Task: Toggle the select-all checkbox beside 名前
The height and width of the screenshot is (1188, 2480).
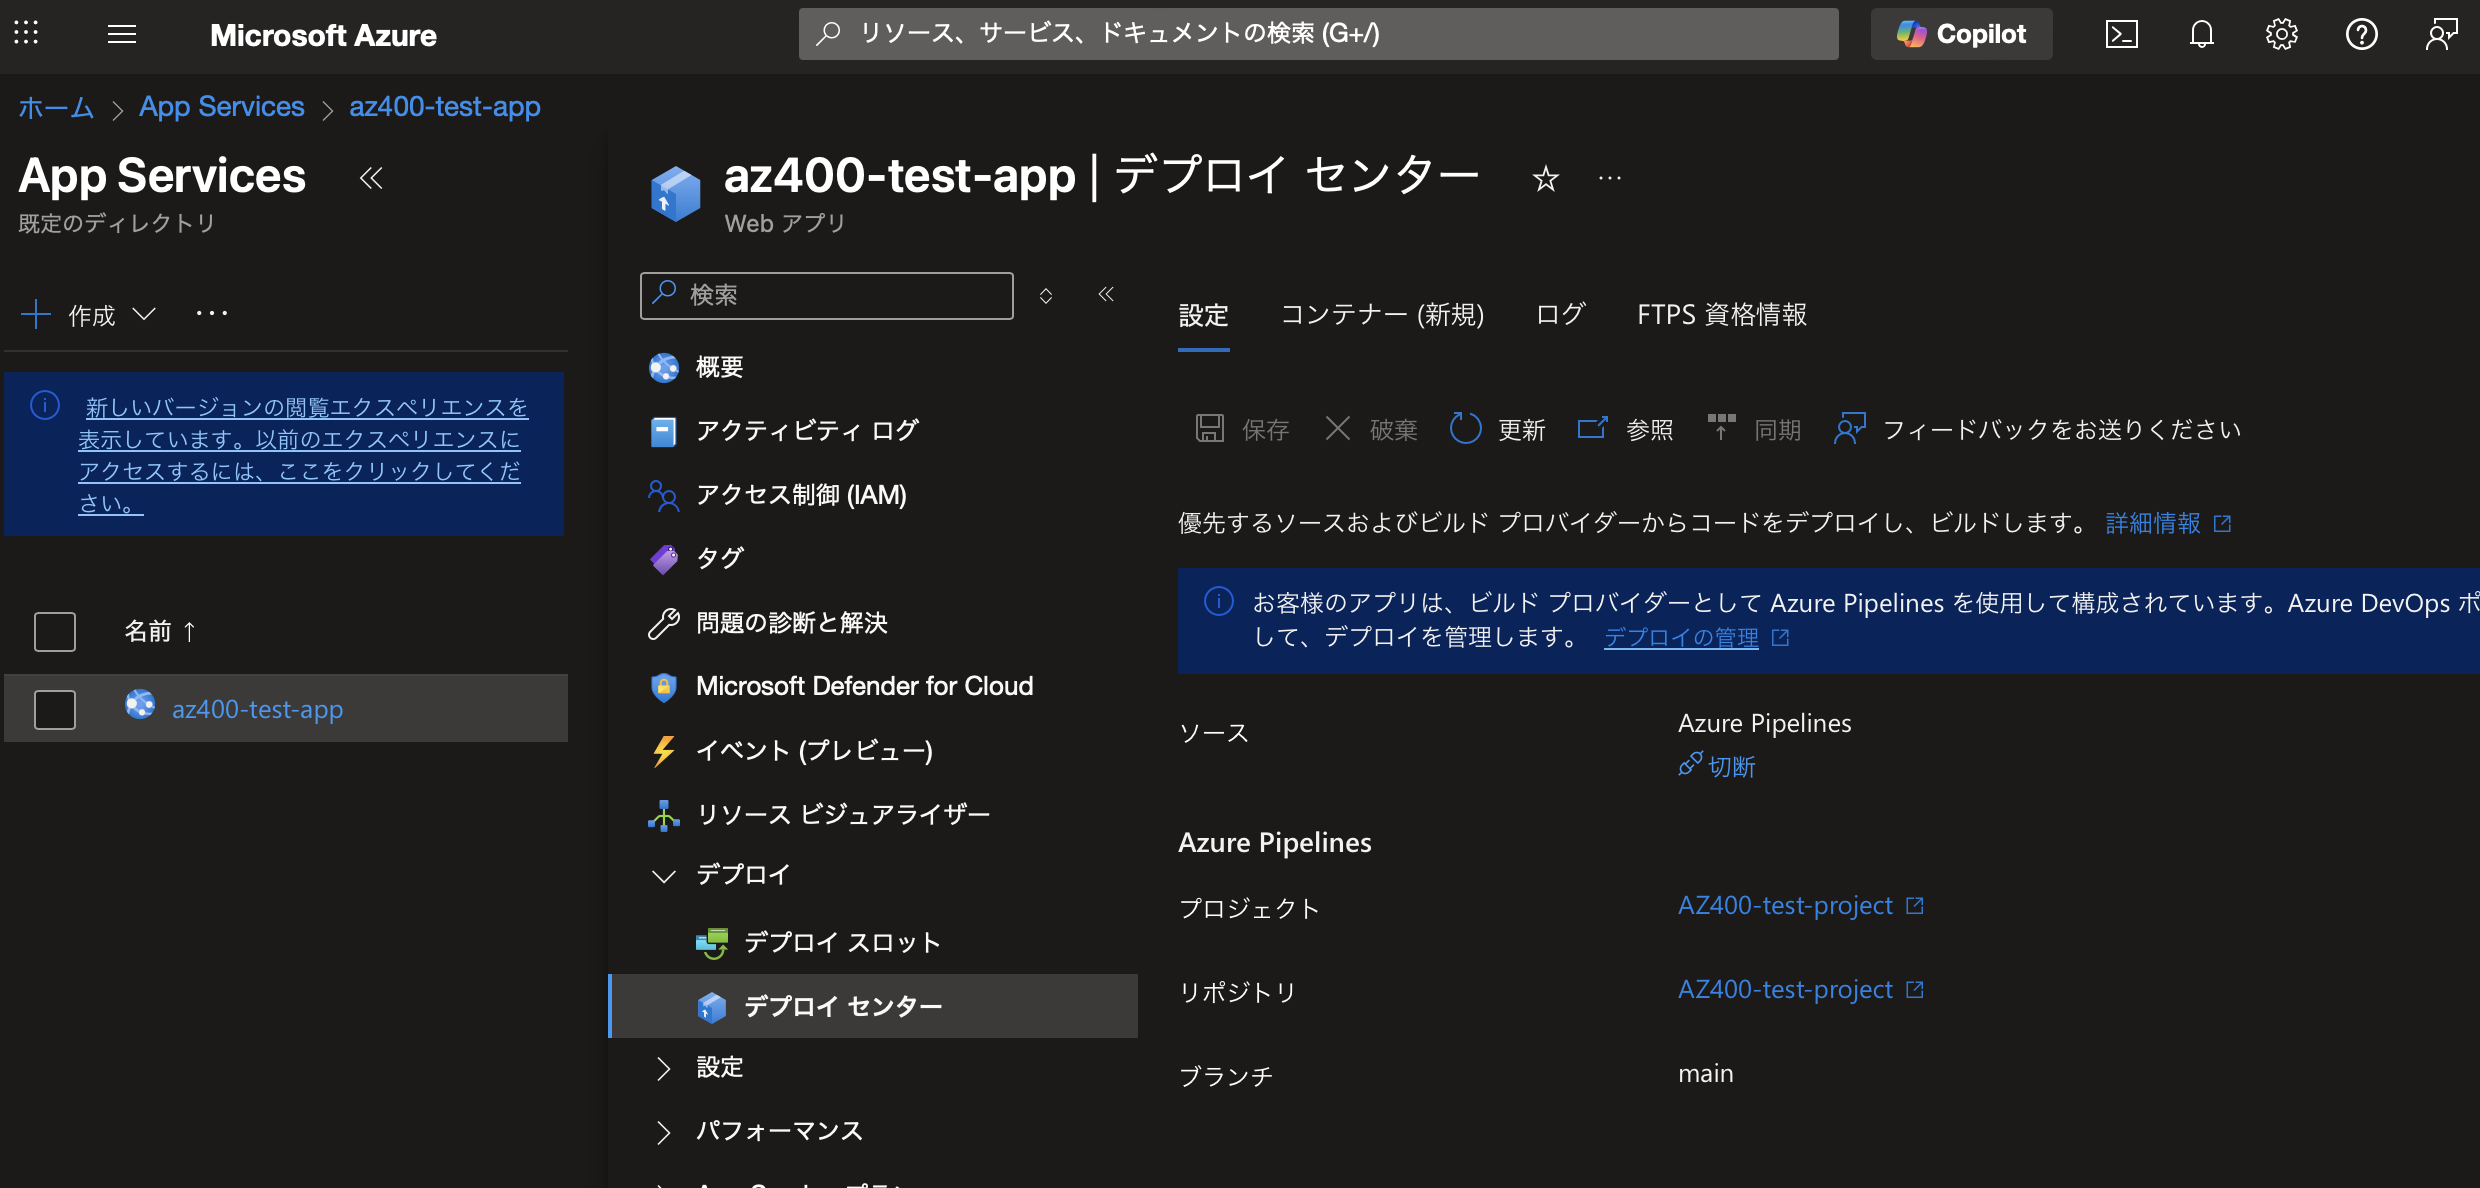Action: (x=55, y=632)
